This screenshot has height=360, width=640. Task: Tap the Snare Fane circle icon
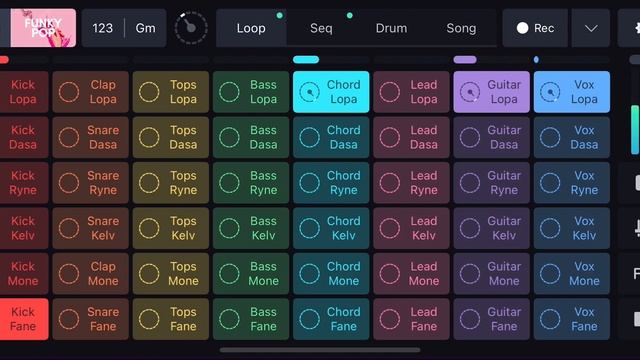tap(69, 319)
